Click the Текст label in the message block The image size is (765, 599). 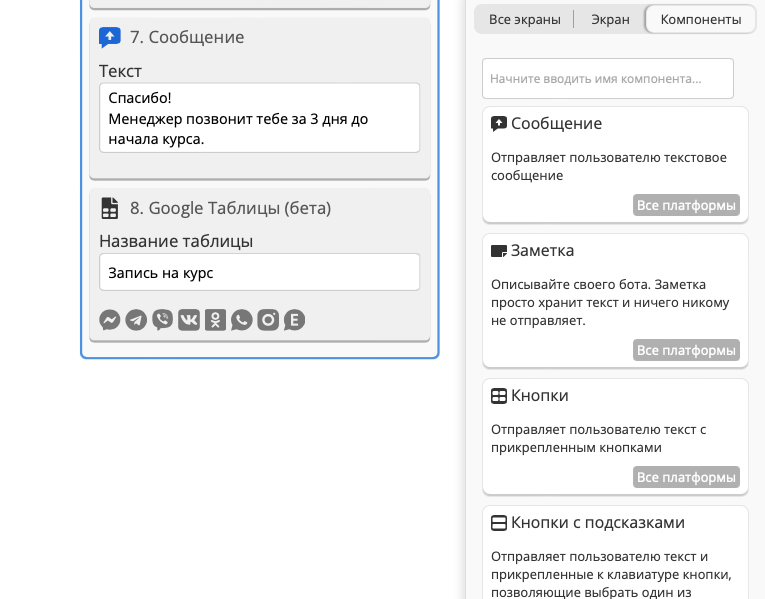(120, 71)
